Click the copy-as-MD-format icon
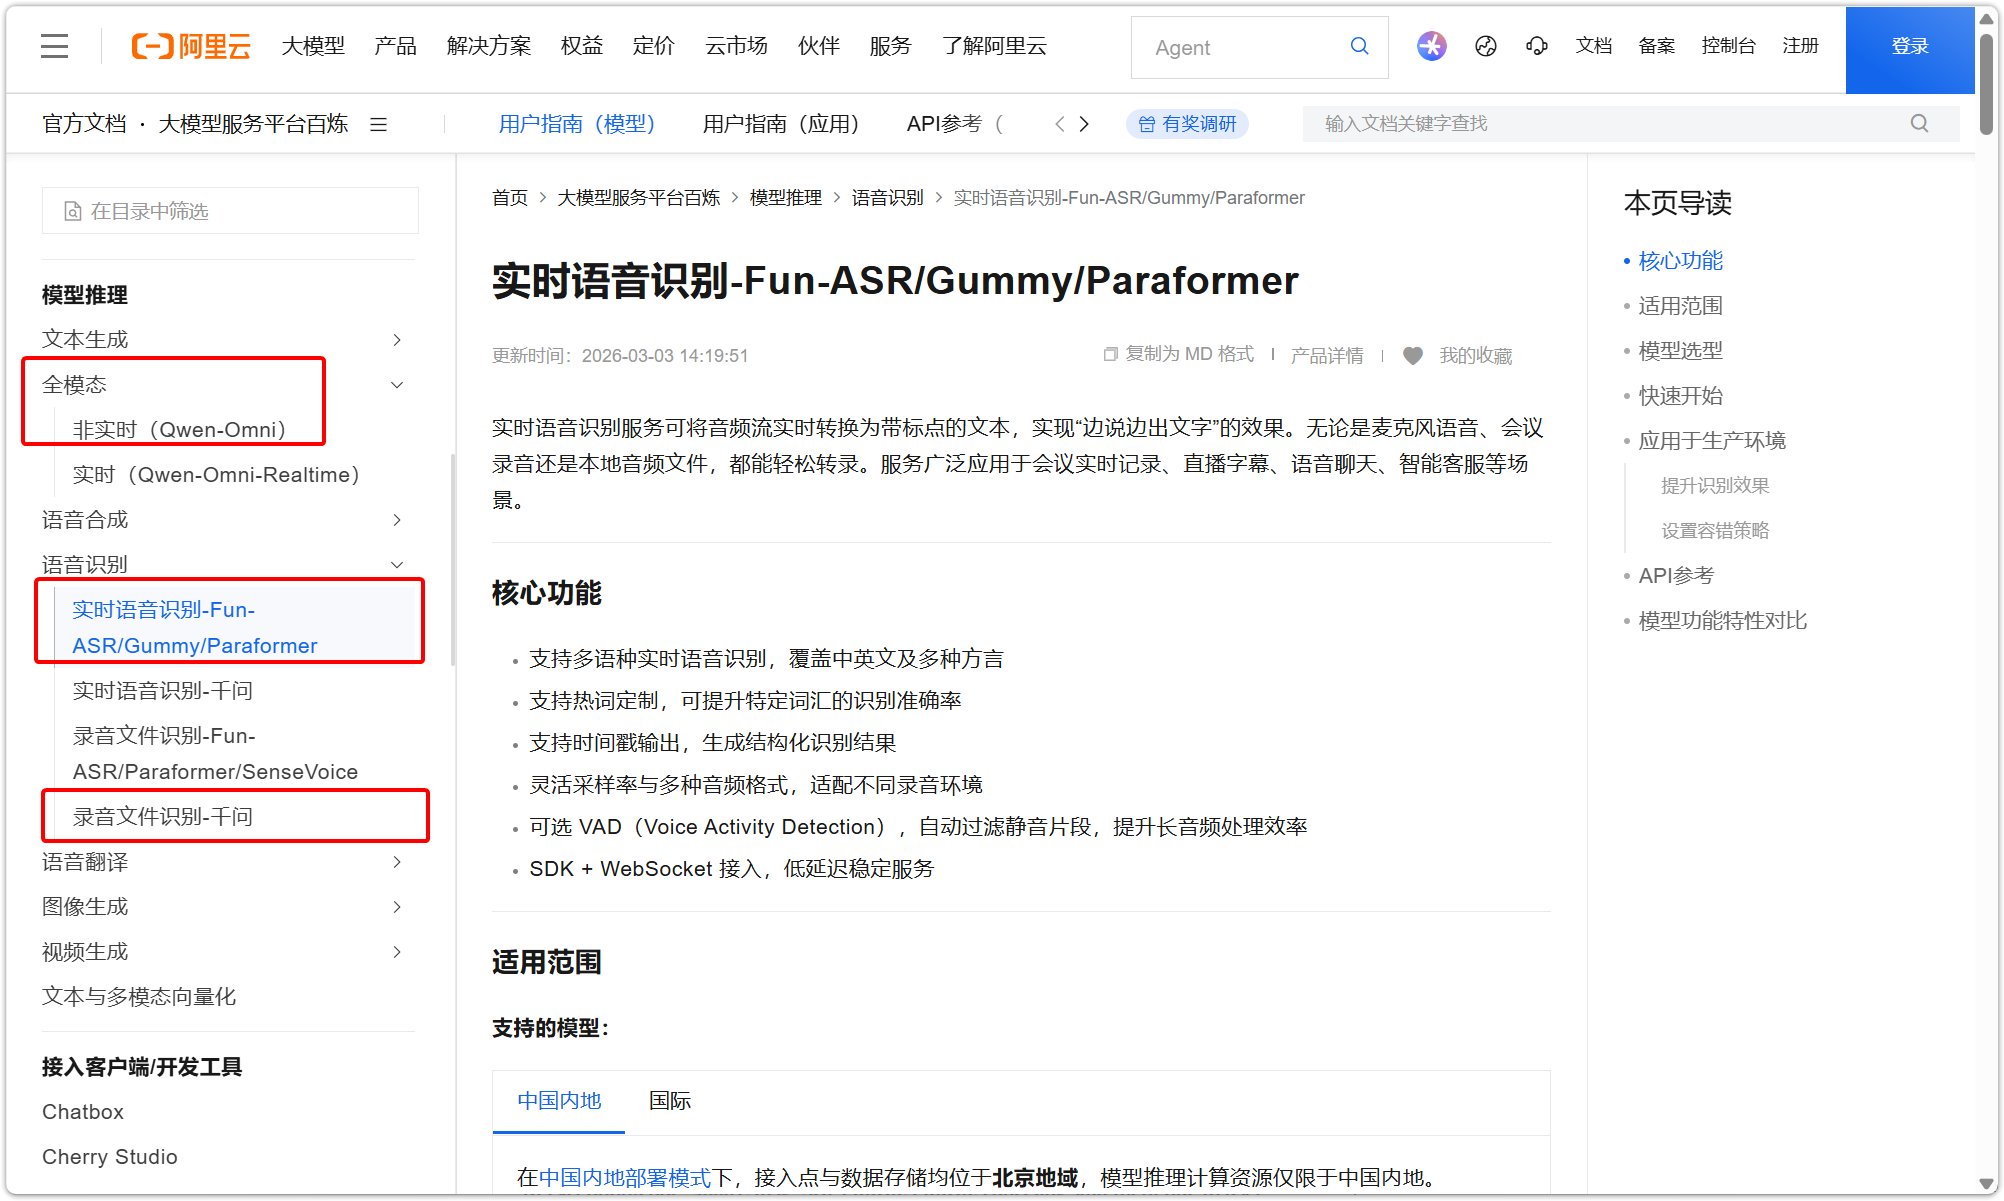2004x1201 pixels. [x=1110, y=354]
